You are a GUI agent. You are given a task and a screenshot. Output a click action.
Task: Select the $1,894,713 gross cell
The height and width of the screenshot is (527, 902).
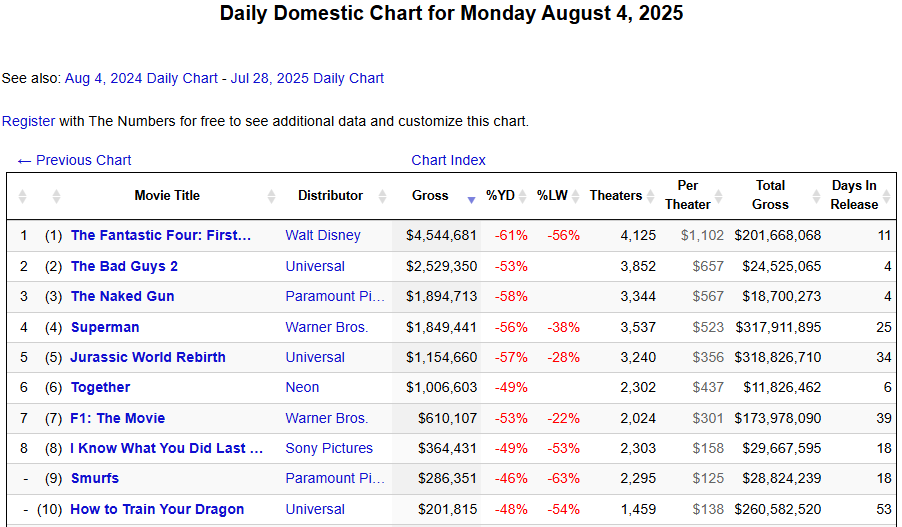[441, 296]
